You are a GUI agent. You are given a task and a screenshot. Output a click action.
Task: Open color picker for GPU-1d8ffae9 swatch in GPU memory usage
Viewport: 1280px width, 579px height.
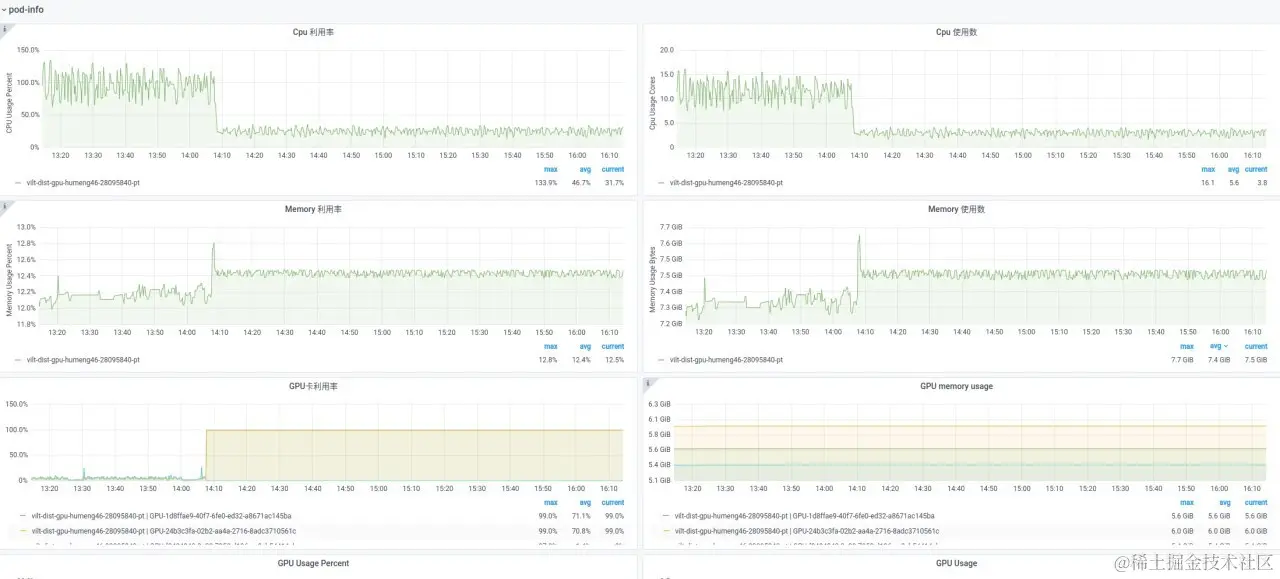(666, 516)
